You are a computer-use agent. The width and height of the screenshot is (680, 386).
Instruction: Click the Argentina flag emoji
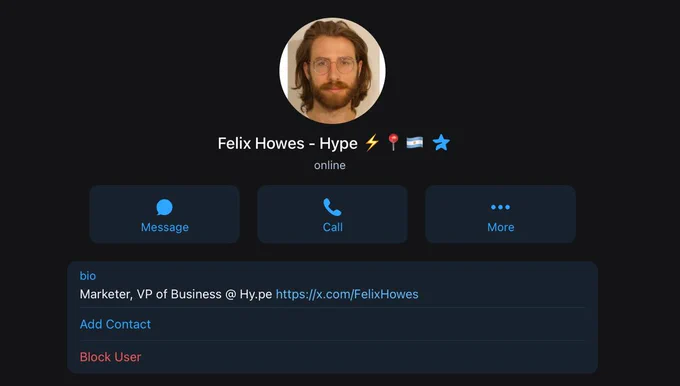tap(415, 142)
